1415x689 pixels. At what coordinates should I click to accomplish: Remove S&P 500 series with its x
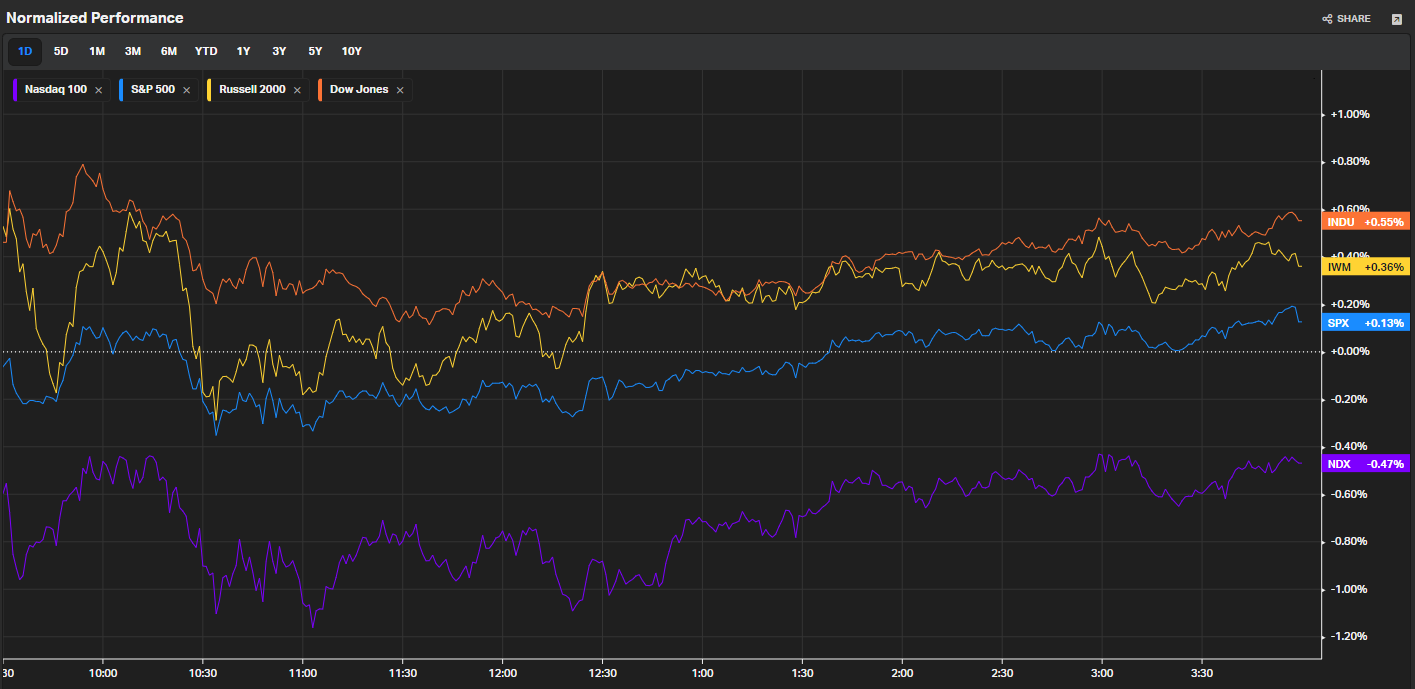point(186,90)
